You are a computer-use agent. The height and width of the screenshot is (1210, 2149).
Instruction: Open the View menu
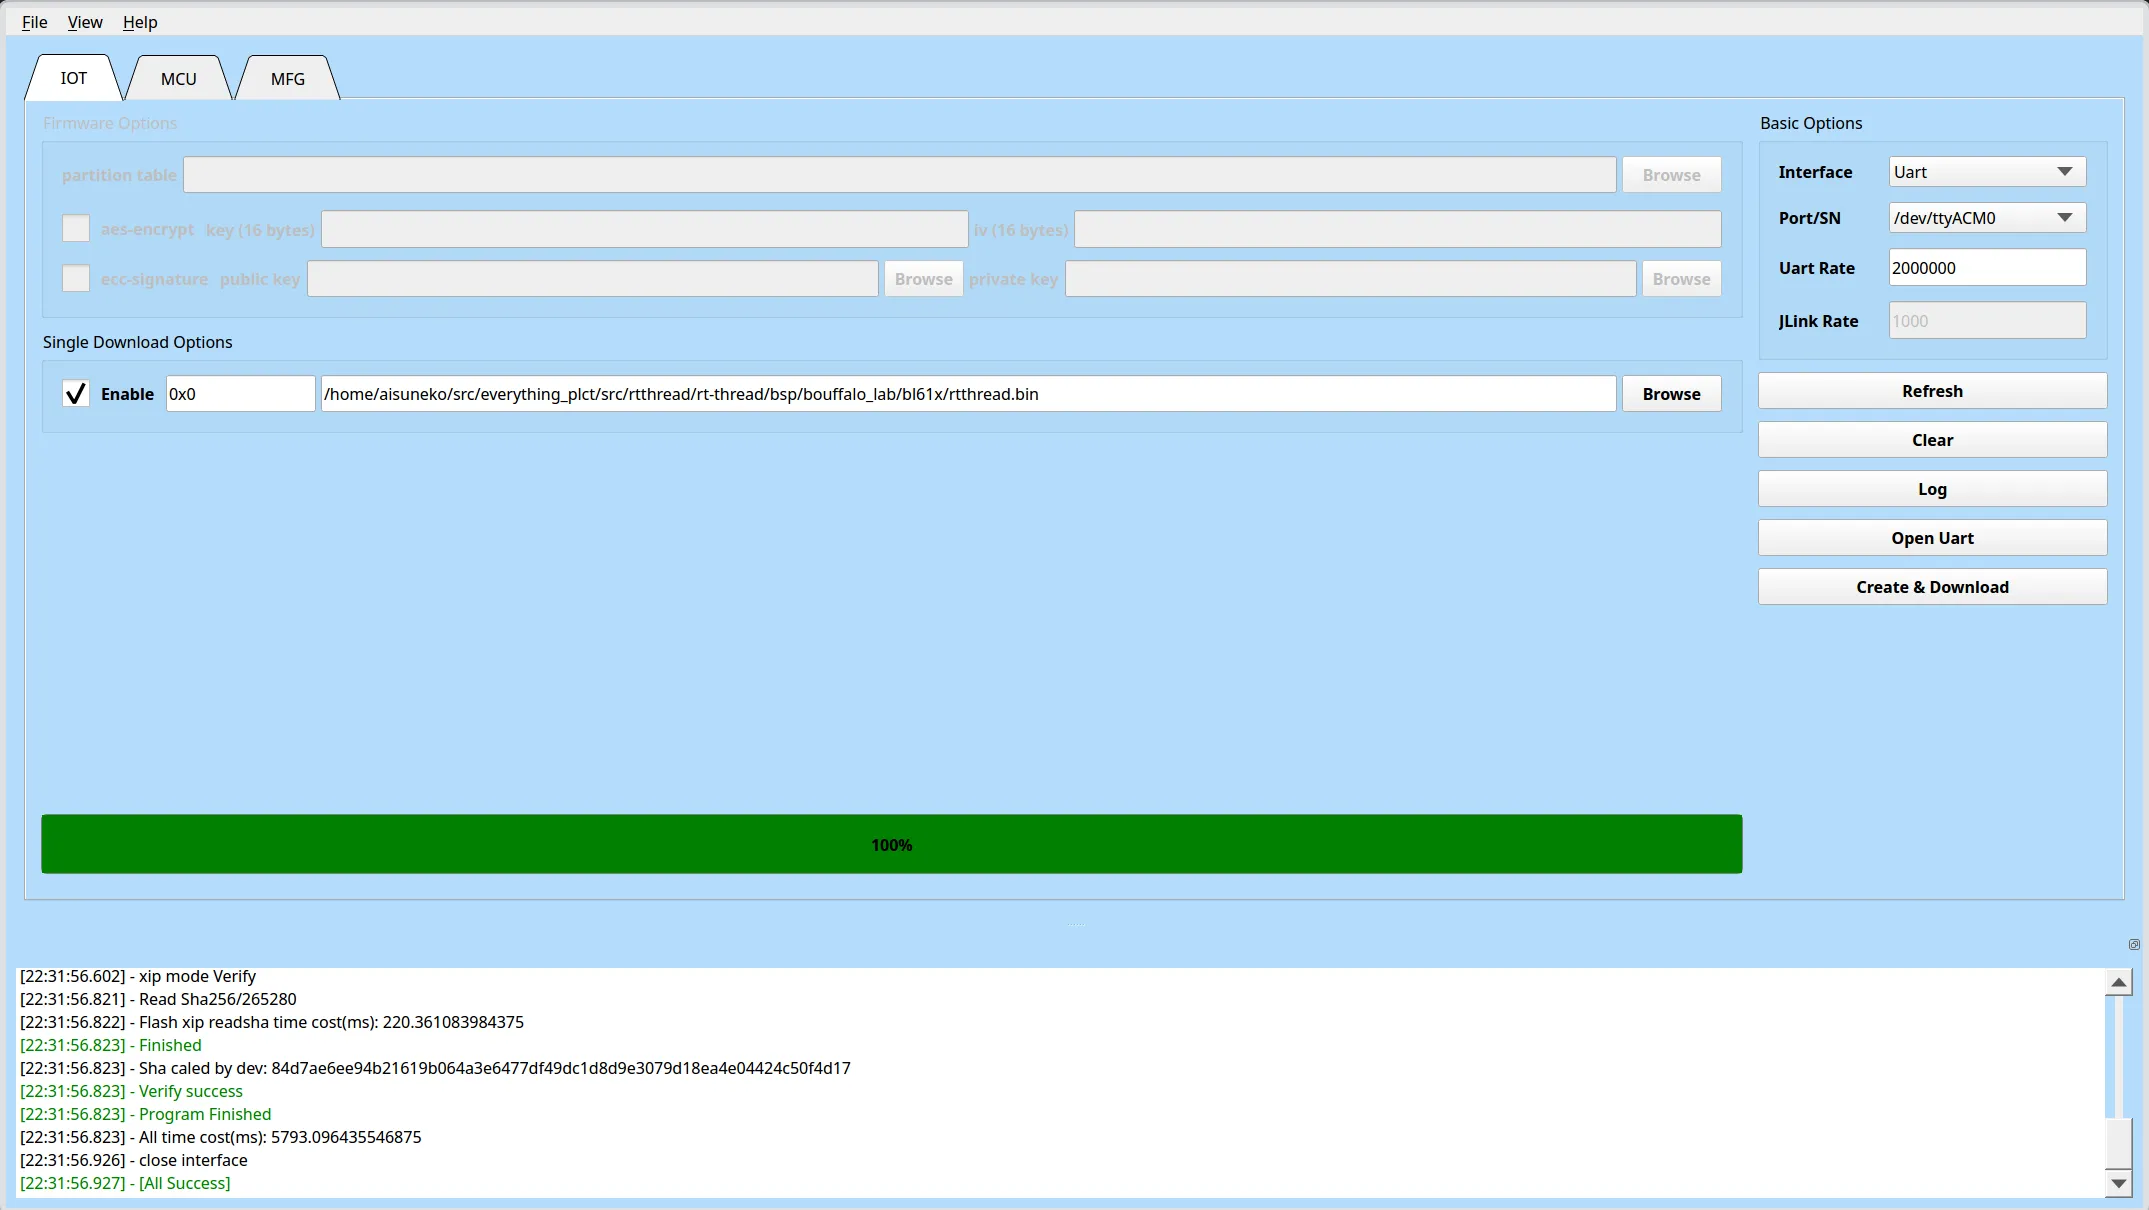pyautogui.click(x=85, y=22)
